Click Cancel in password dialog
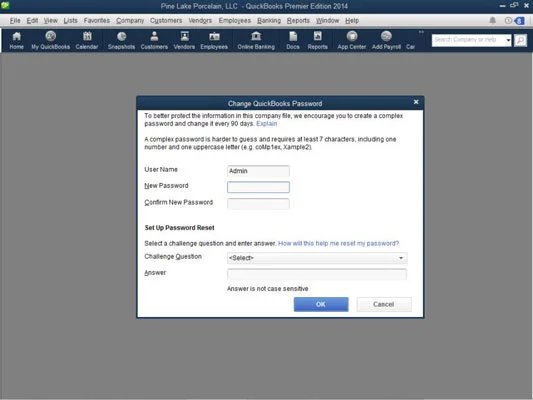533x400 pixels. (384, 304)
